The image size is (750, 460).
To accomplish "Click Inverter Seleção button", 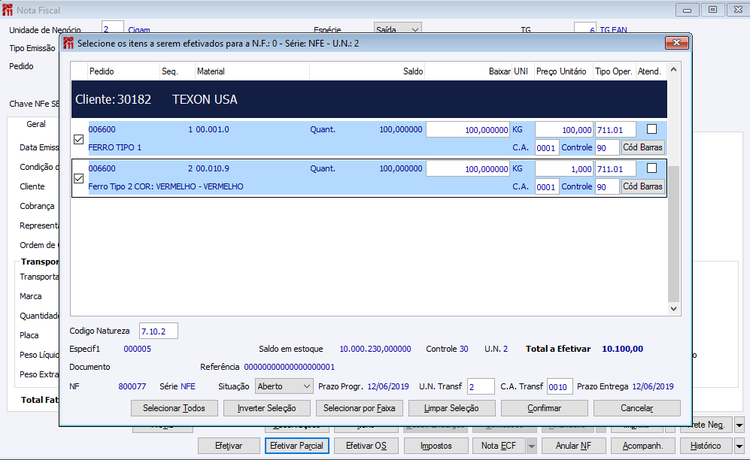I will (x=266, y=408).
